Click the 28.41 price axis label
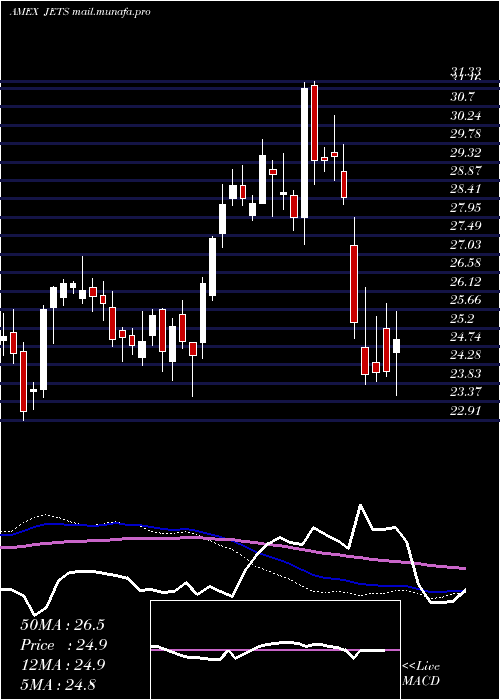Screen dimensions: 500x700 pos(466,189)
